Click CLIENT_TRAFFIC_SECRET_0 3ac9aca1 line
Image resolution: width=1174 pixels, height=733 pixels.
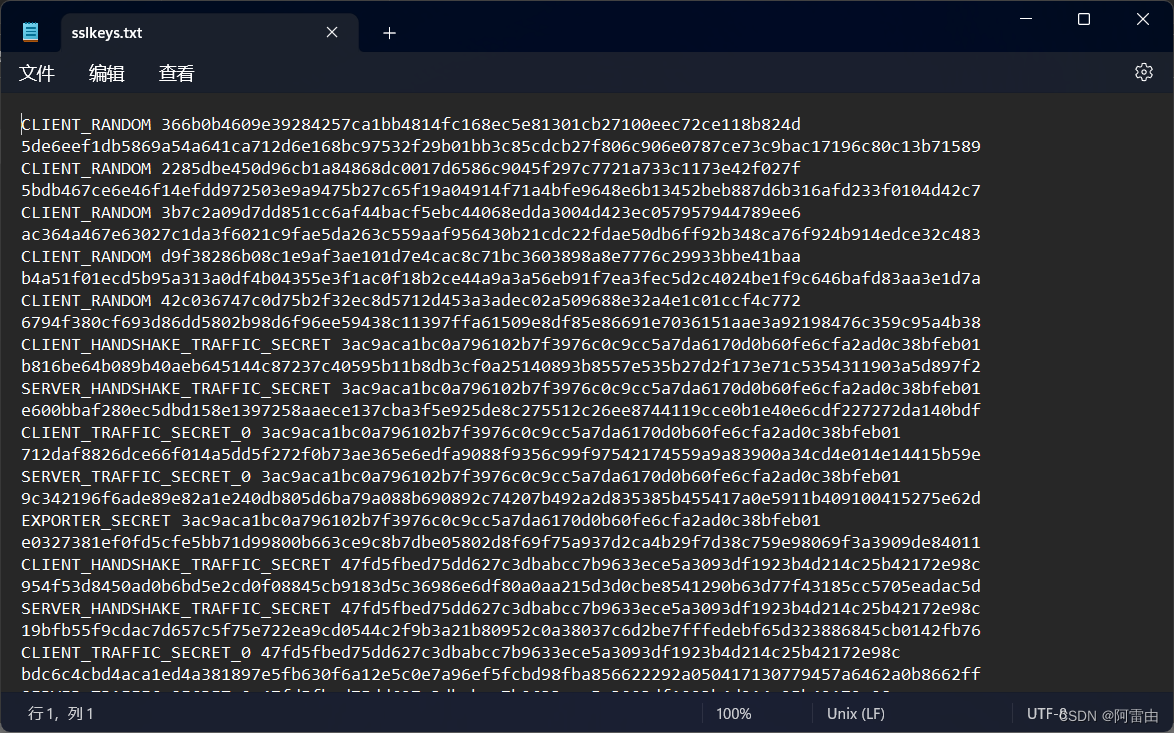(460, 433)
